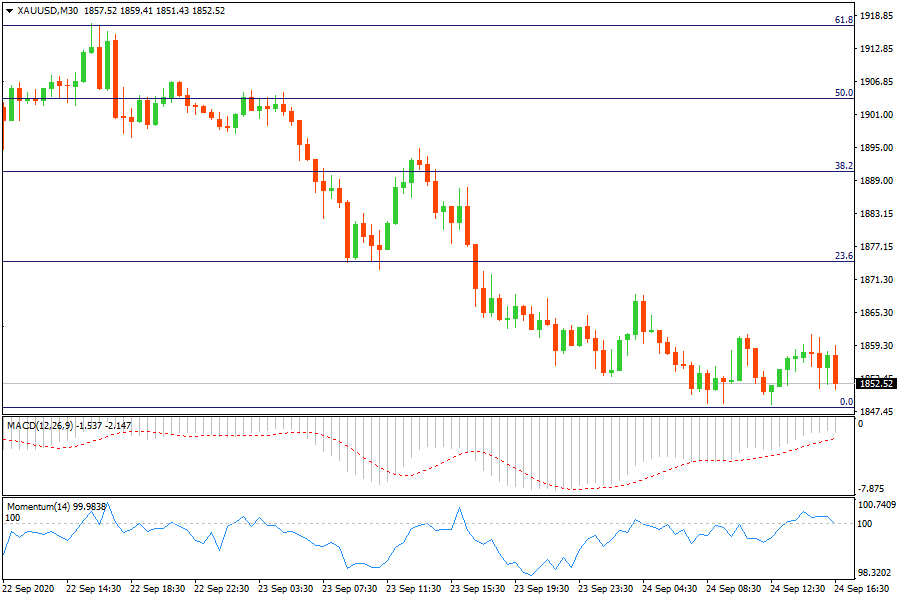The width and height of the screenshot is (900, 600).
Task: Click the 100.7409 Momentum scale value
Action: [876, 505]
